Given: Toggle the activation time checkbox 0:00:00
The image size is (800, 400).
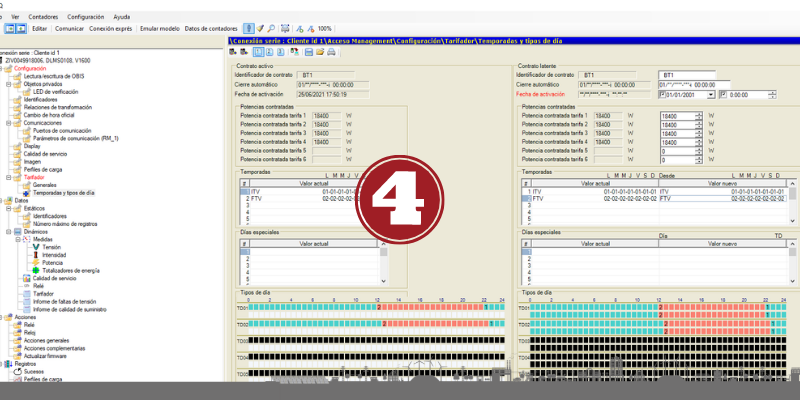Looking at the screenshot, I should (x=723, y=95).
